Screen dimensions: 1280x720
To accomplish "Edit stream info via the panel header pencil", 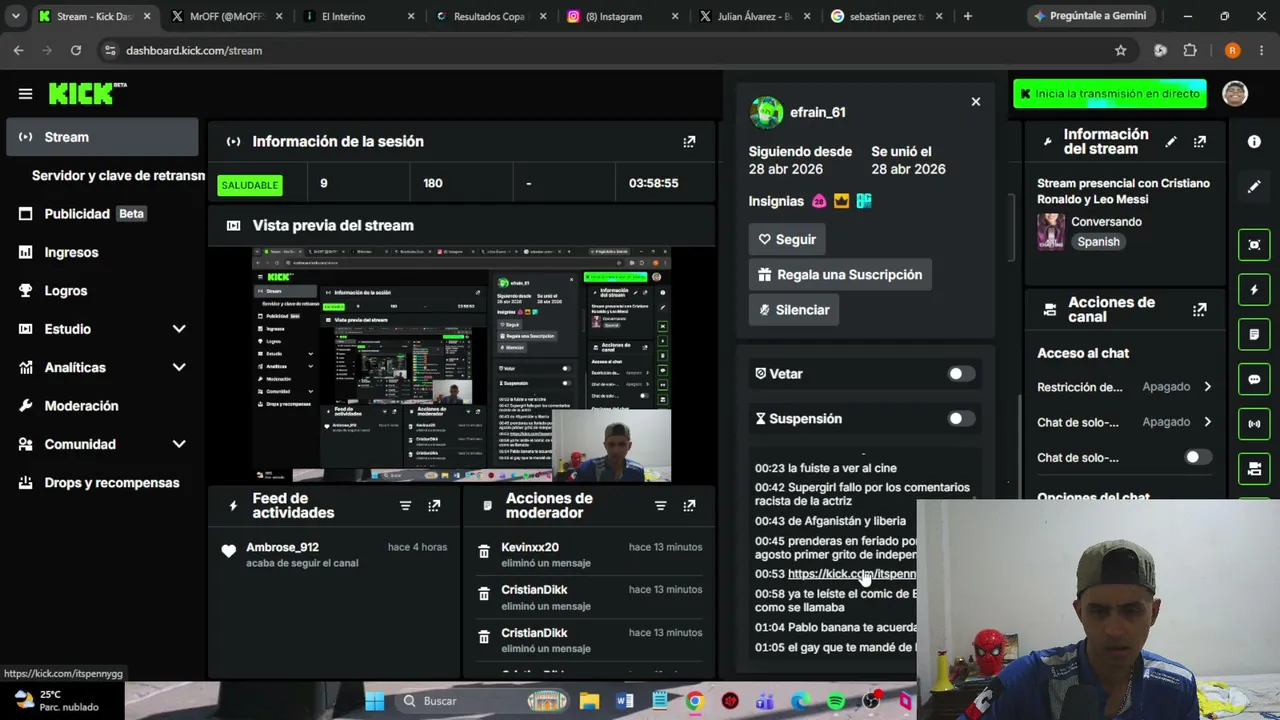I will tap(1170, 142).
